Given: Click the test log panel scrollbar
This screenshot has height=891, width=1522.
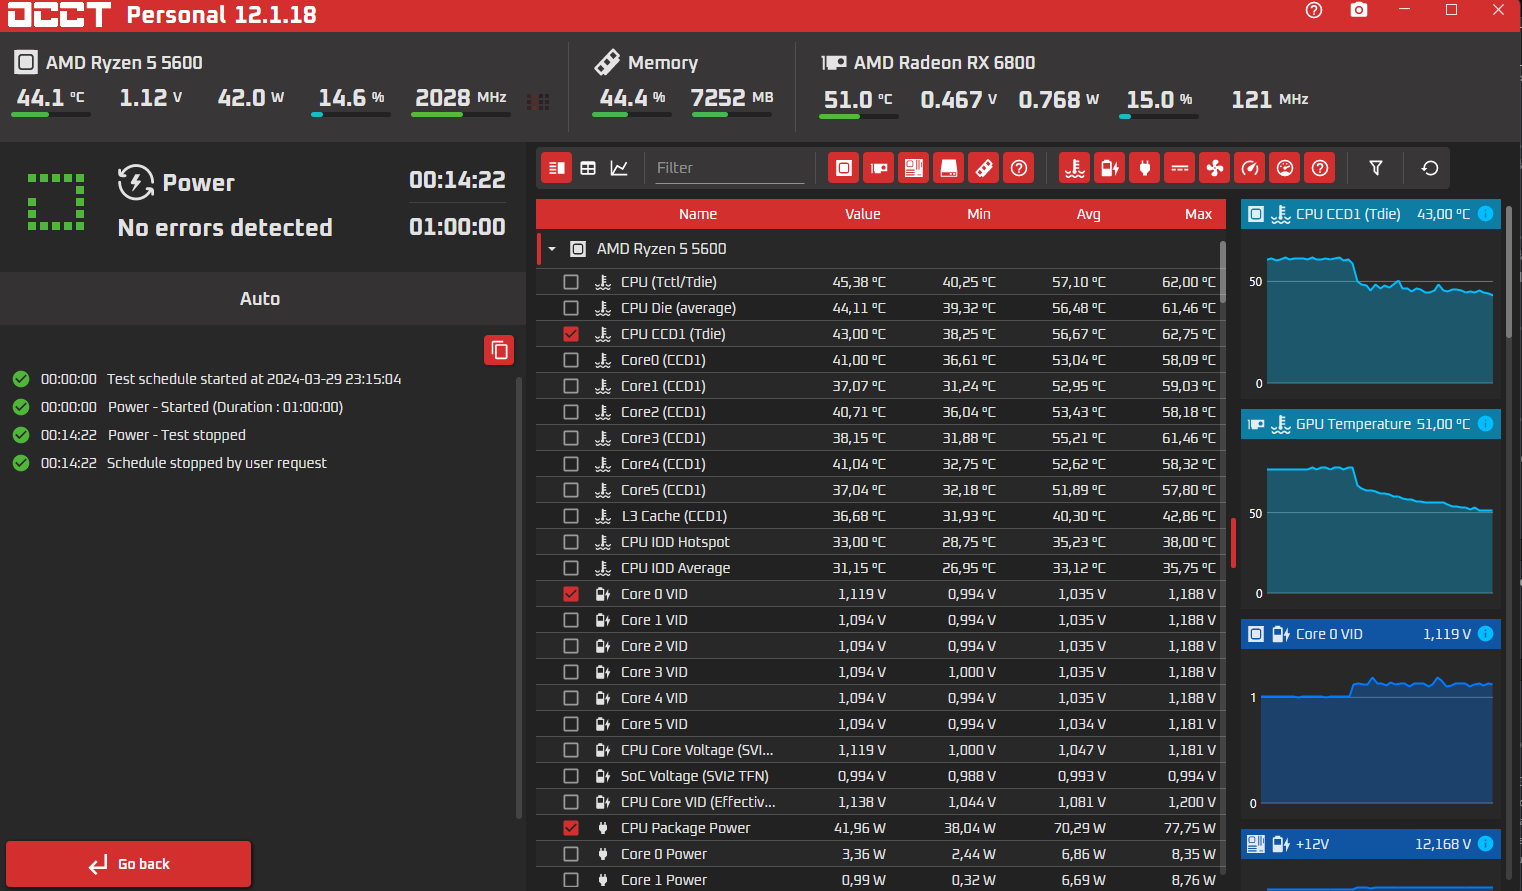Looking at the screenshot, I should tap(518, 598).
